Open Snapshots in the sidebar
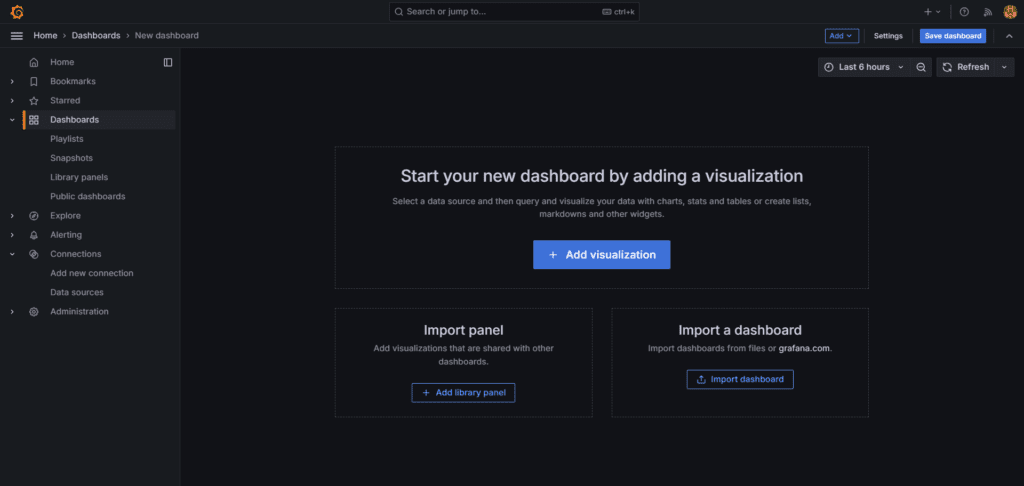This screenshot has width=1024, height=486. 71,158
